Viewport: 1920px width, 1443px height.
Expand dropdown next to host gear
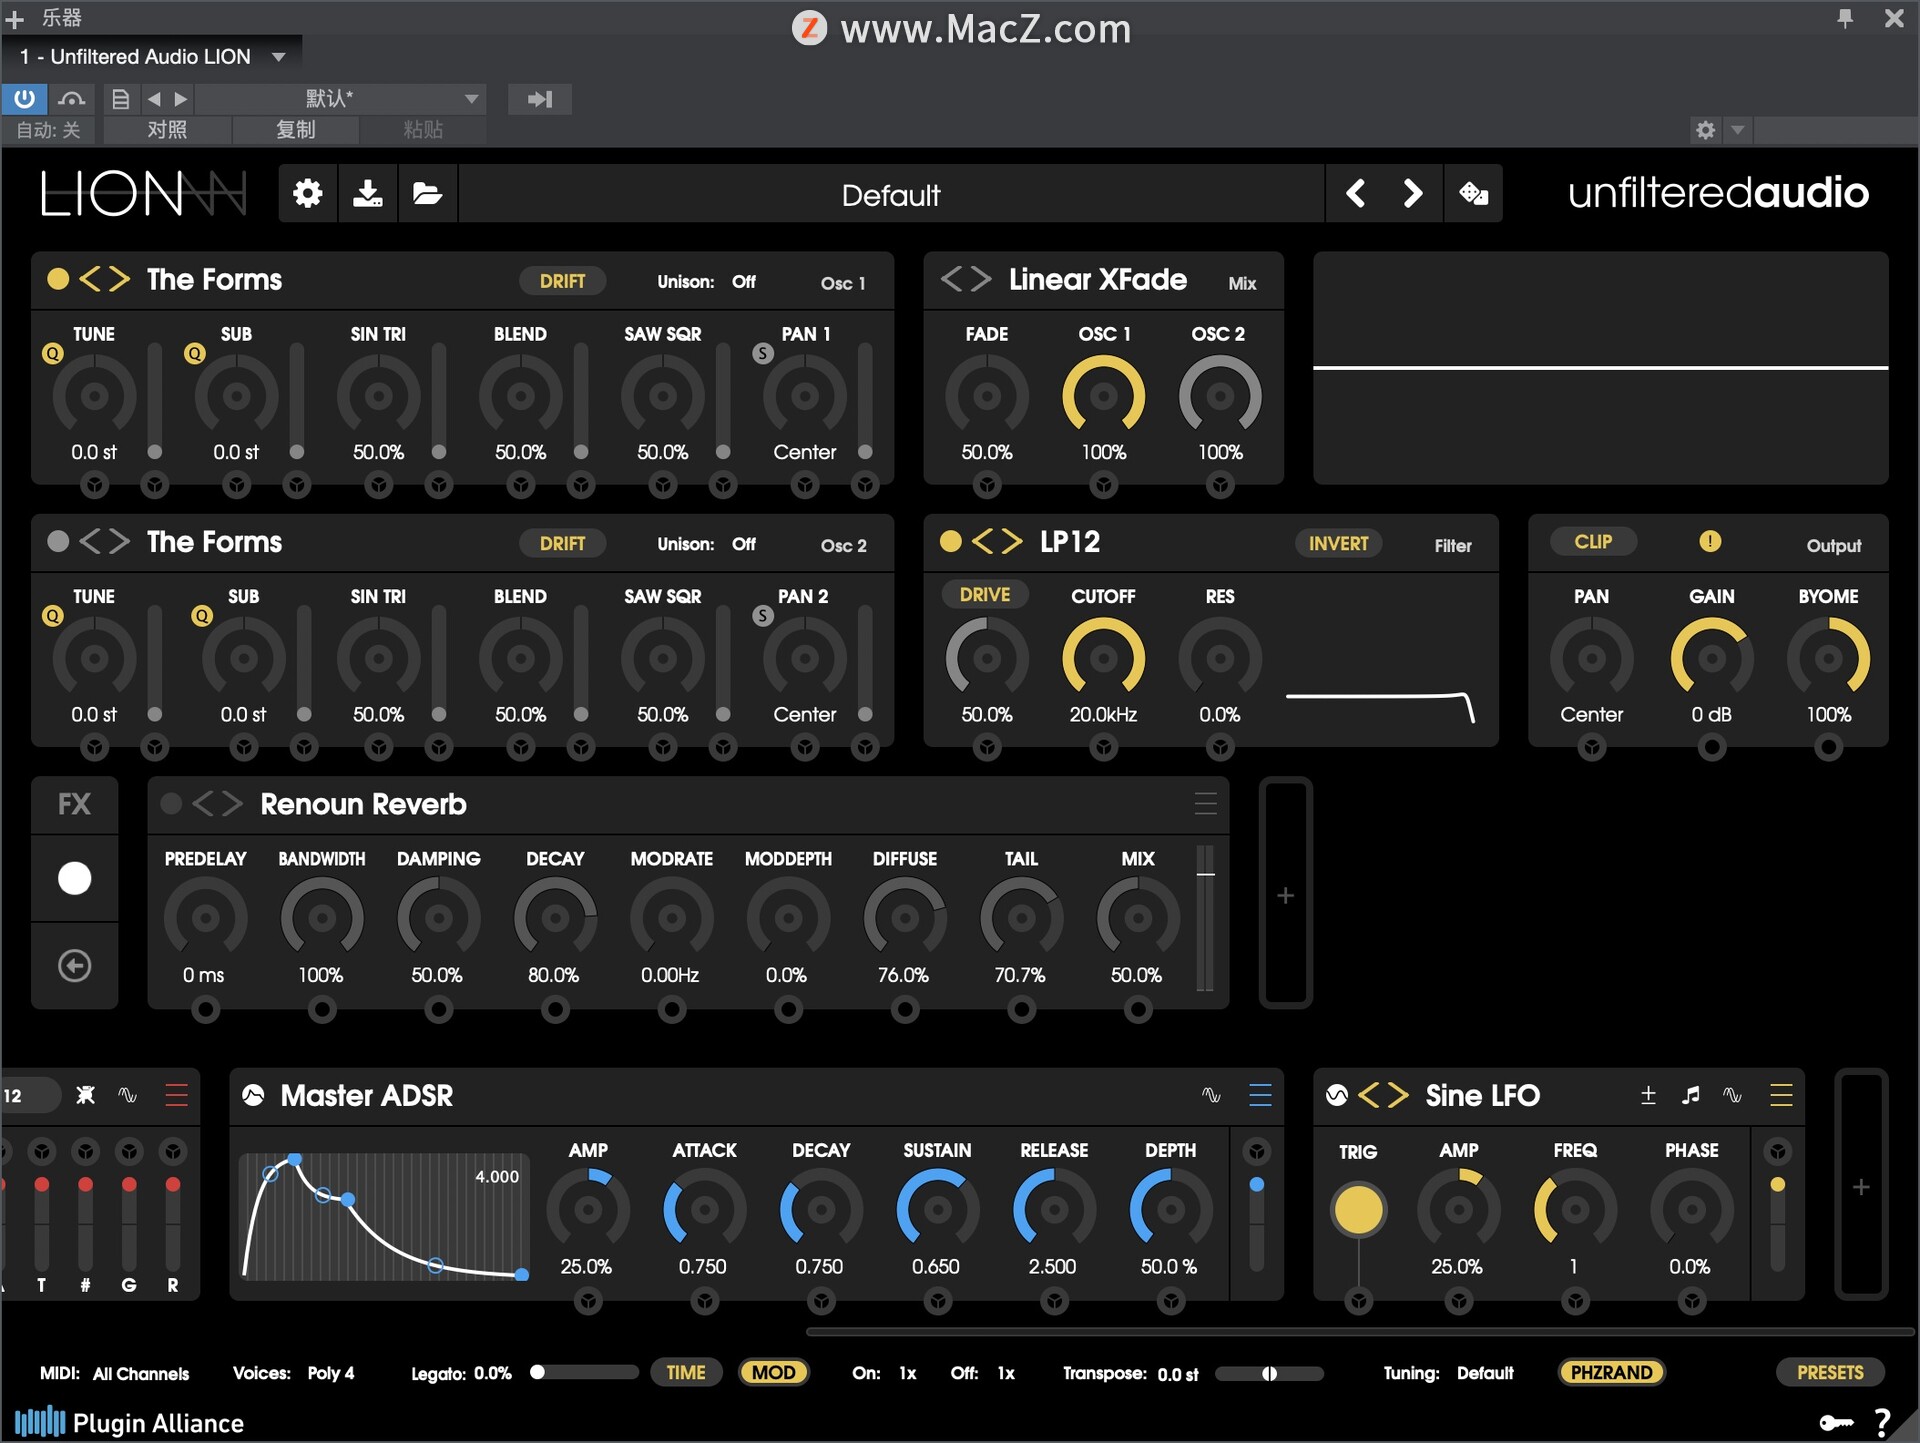pyautogui.click(x=1738, y=130)
